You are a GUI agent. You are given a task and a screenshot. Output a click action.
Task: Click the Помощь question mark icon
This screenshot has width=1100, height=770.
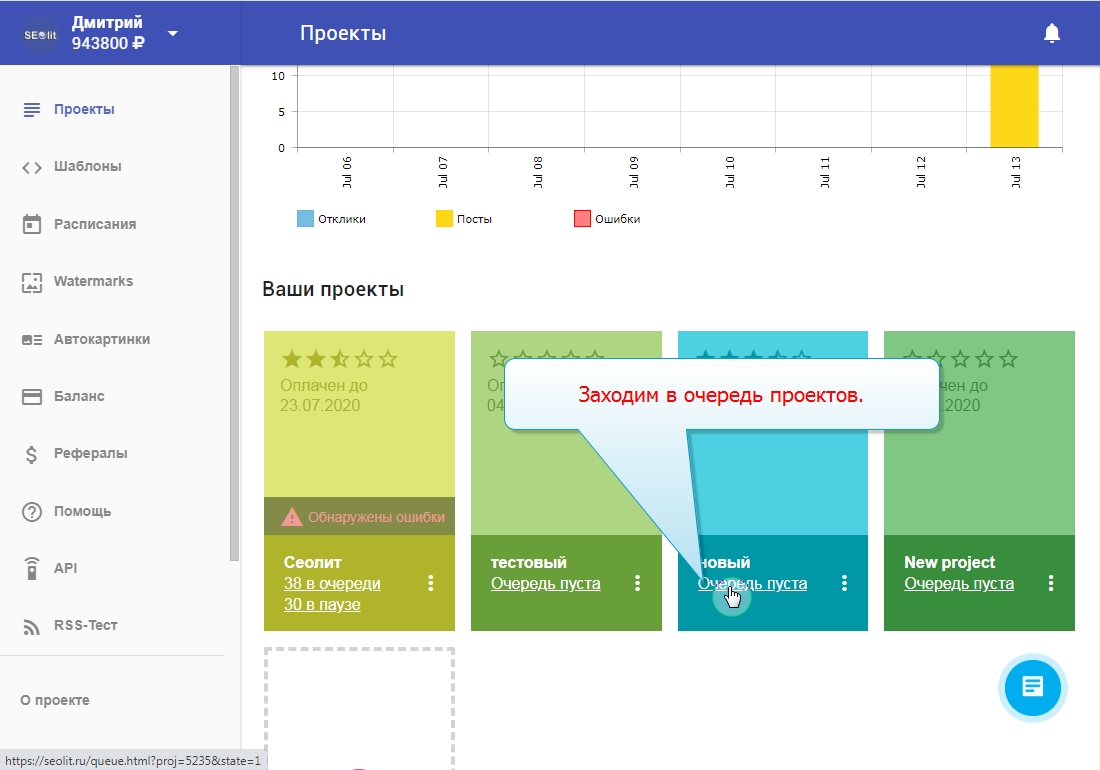(x=32, y=512)
